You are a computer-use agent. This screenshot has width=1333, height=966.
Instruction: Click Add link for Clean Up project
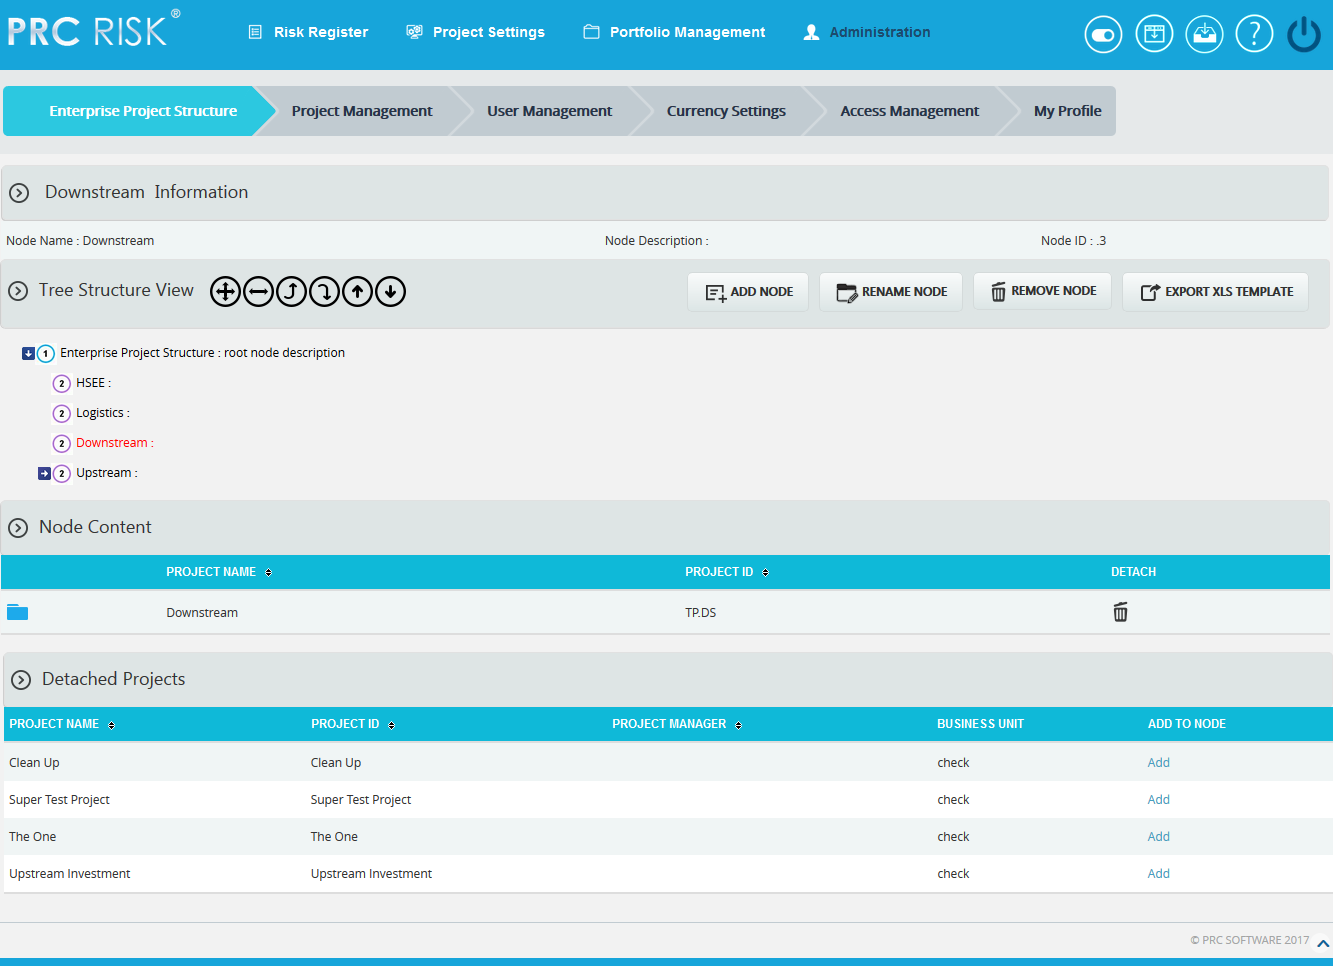[x=1158, y=762]
